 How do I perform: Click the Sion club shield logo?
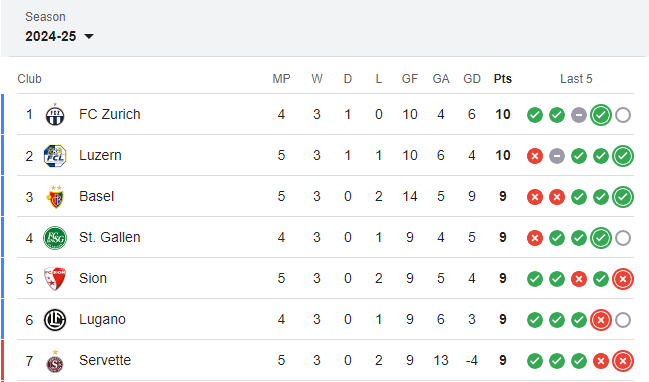click(x=55, y=279)
